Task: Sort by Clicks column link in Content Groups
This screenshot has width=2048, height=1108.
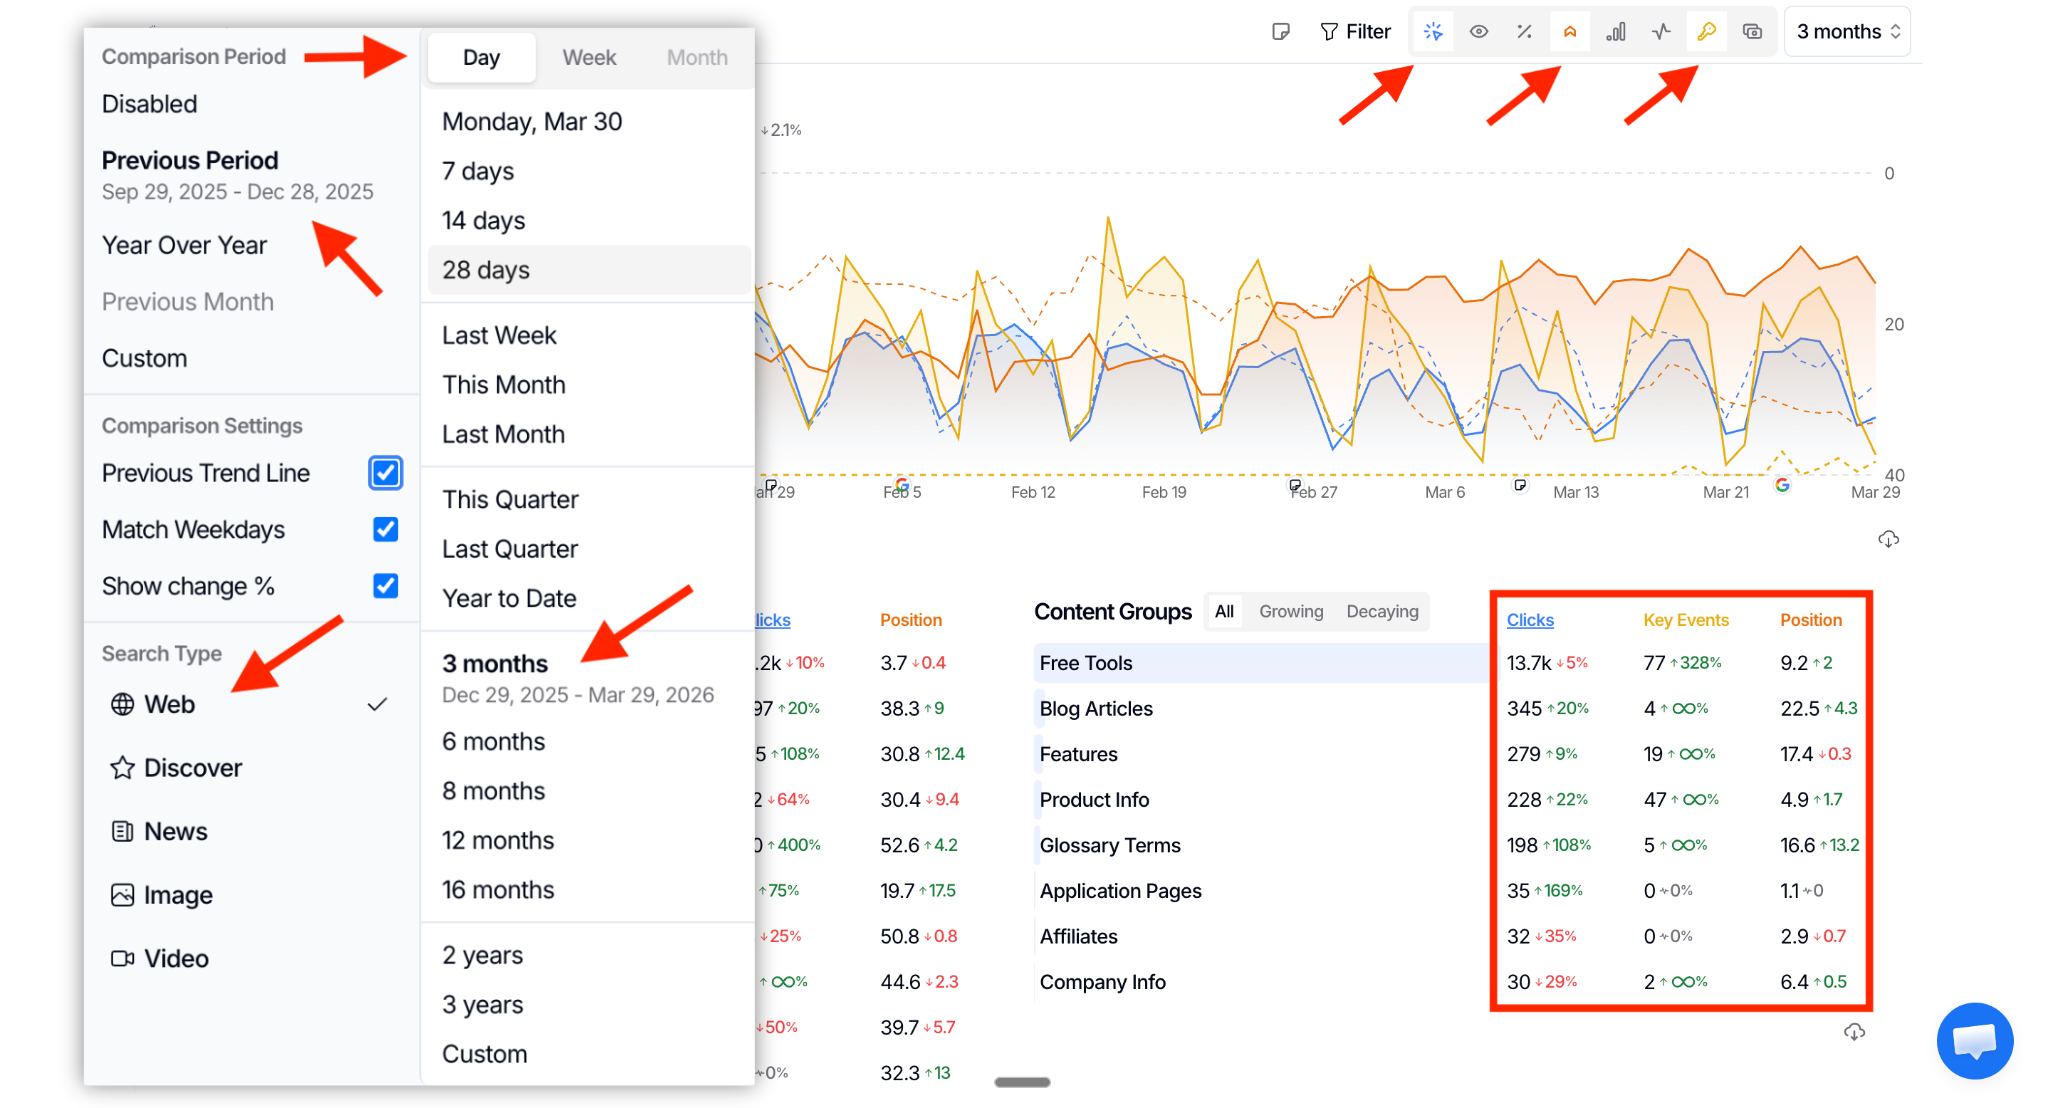Action: [x=1530, y=620]
